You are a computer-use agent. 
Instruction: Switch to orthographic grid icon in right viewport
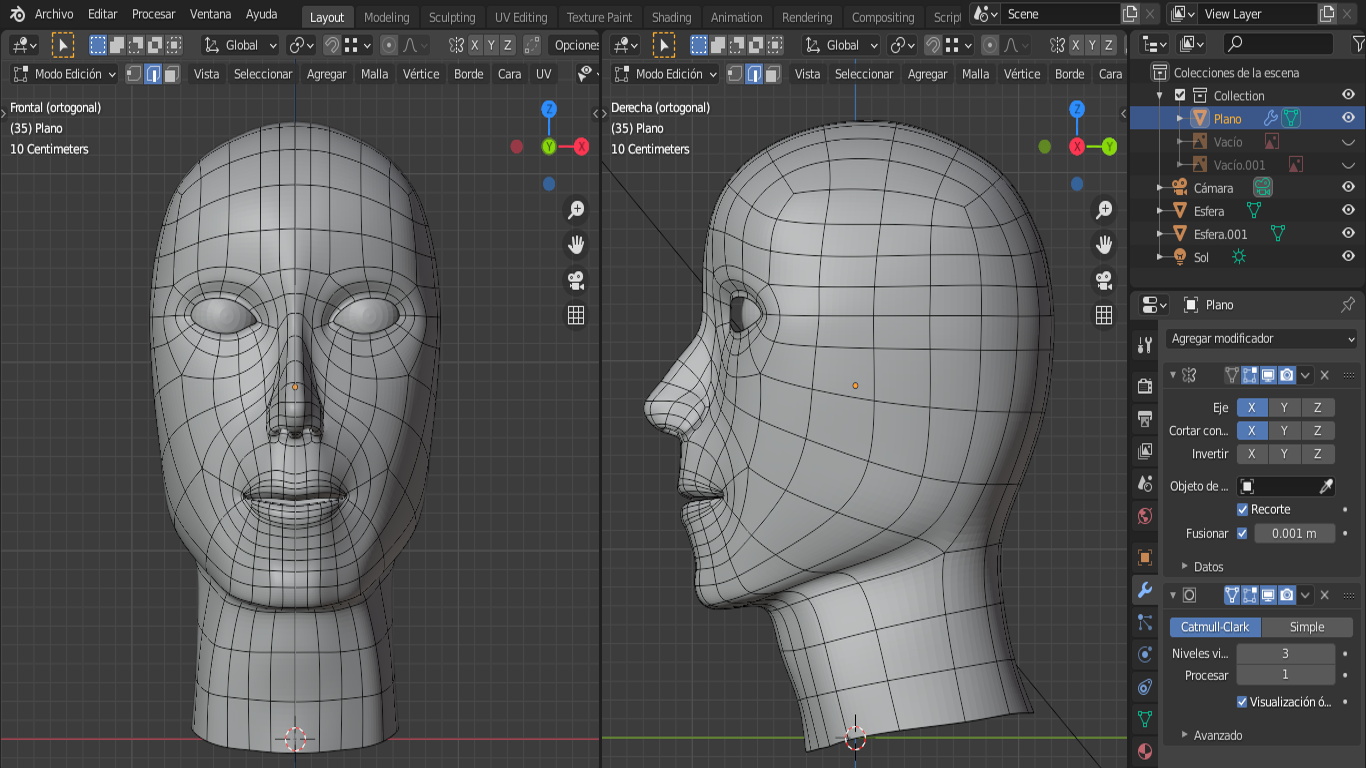(x=1104, y=315)
